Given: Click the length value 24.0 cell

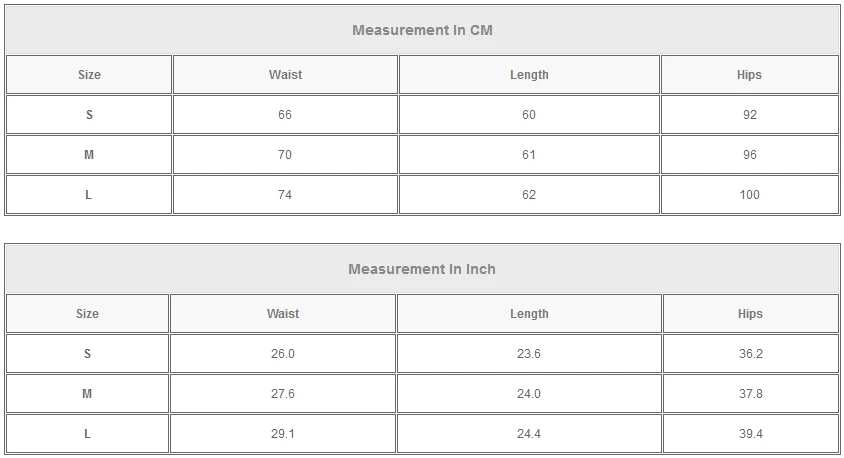Looking at the screenshot, I should 529,394.
